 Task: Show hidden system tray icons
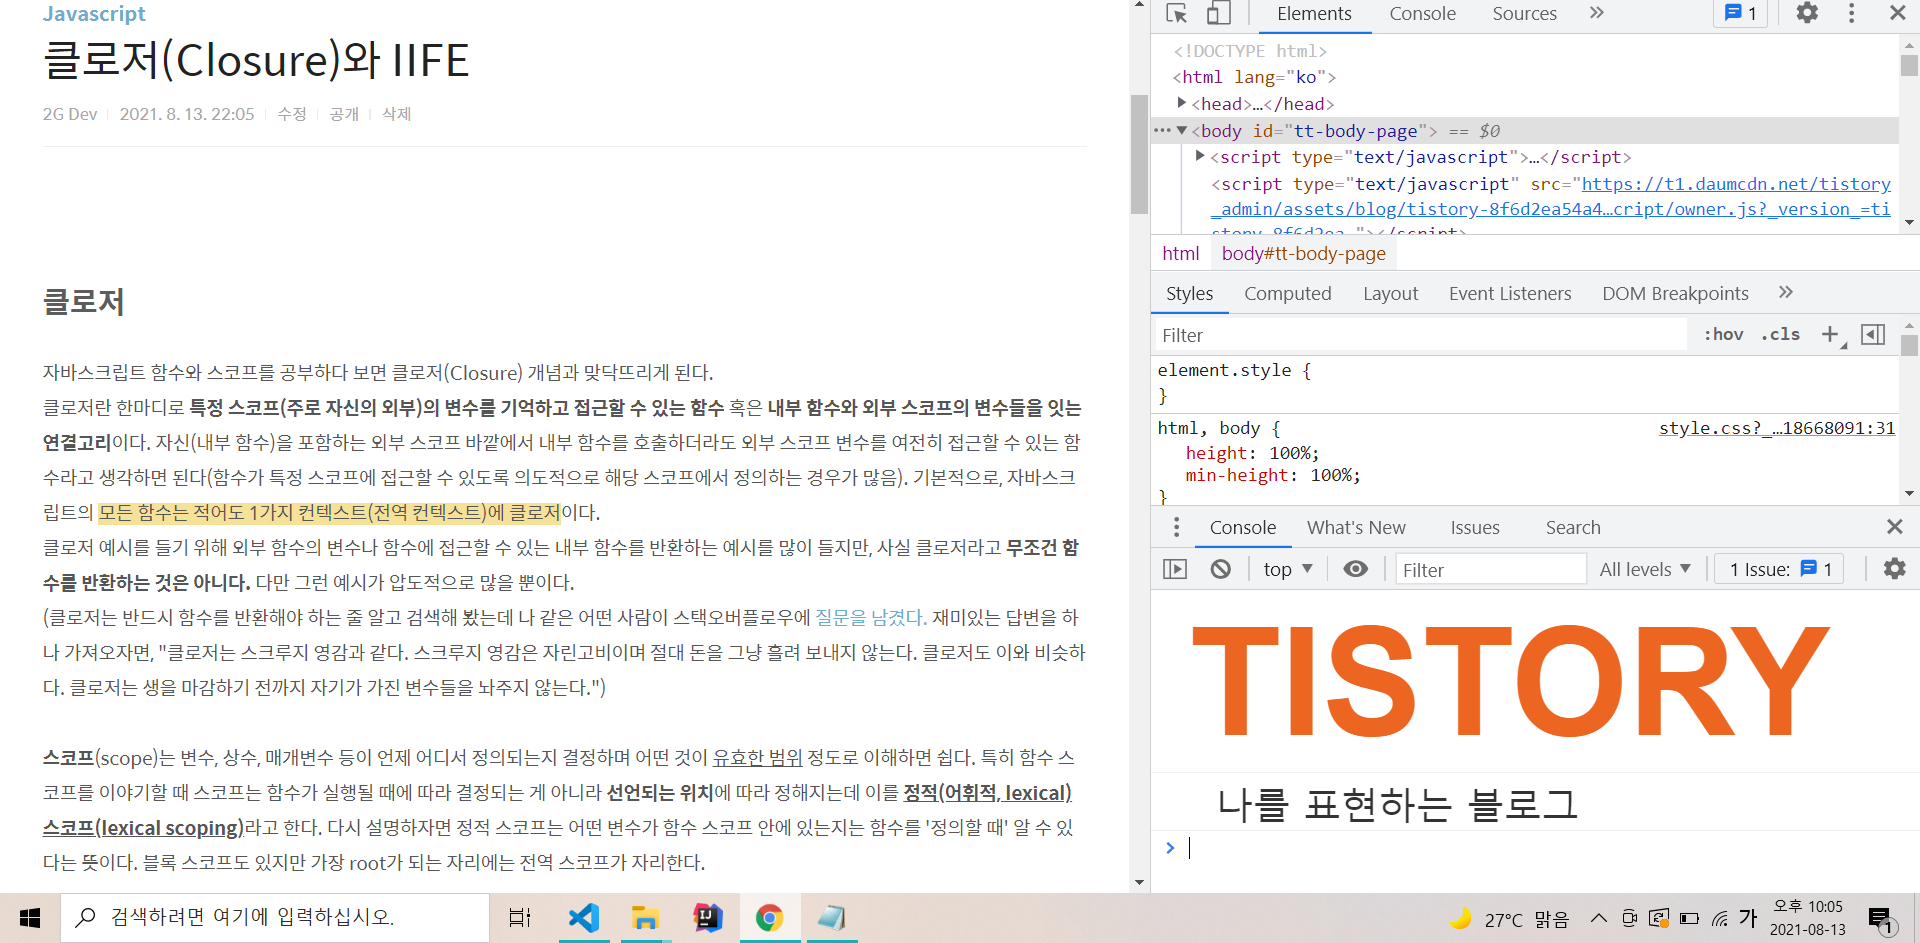1598,918
